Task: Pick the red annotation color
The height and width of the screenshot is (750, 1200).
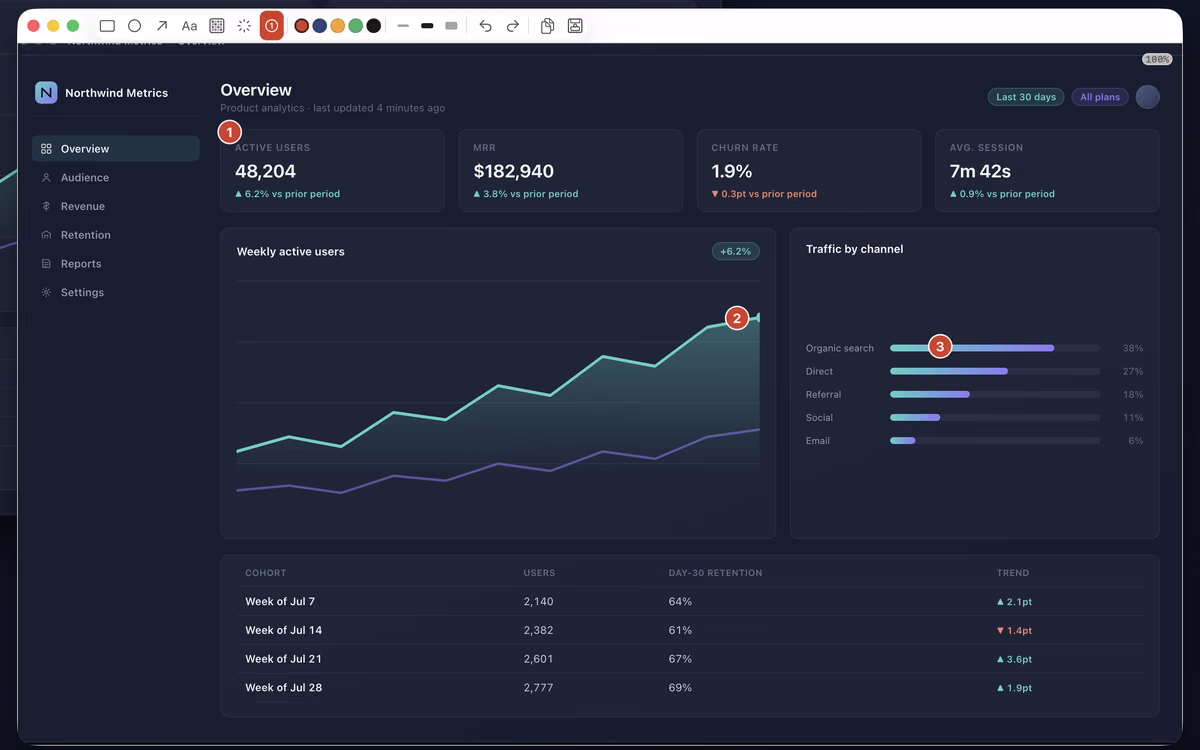Action: pos(302,26)
